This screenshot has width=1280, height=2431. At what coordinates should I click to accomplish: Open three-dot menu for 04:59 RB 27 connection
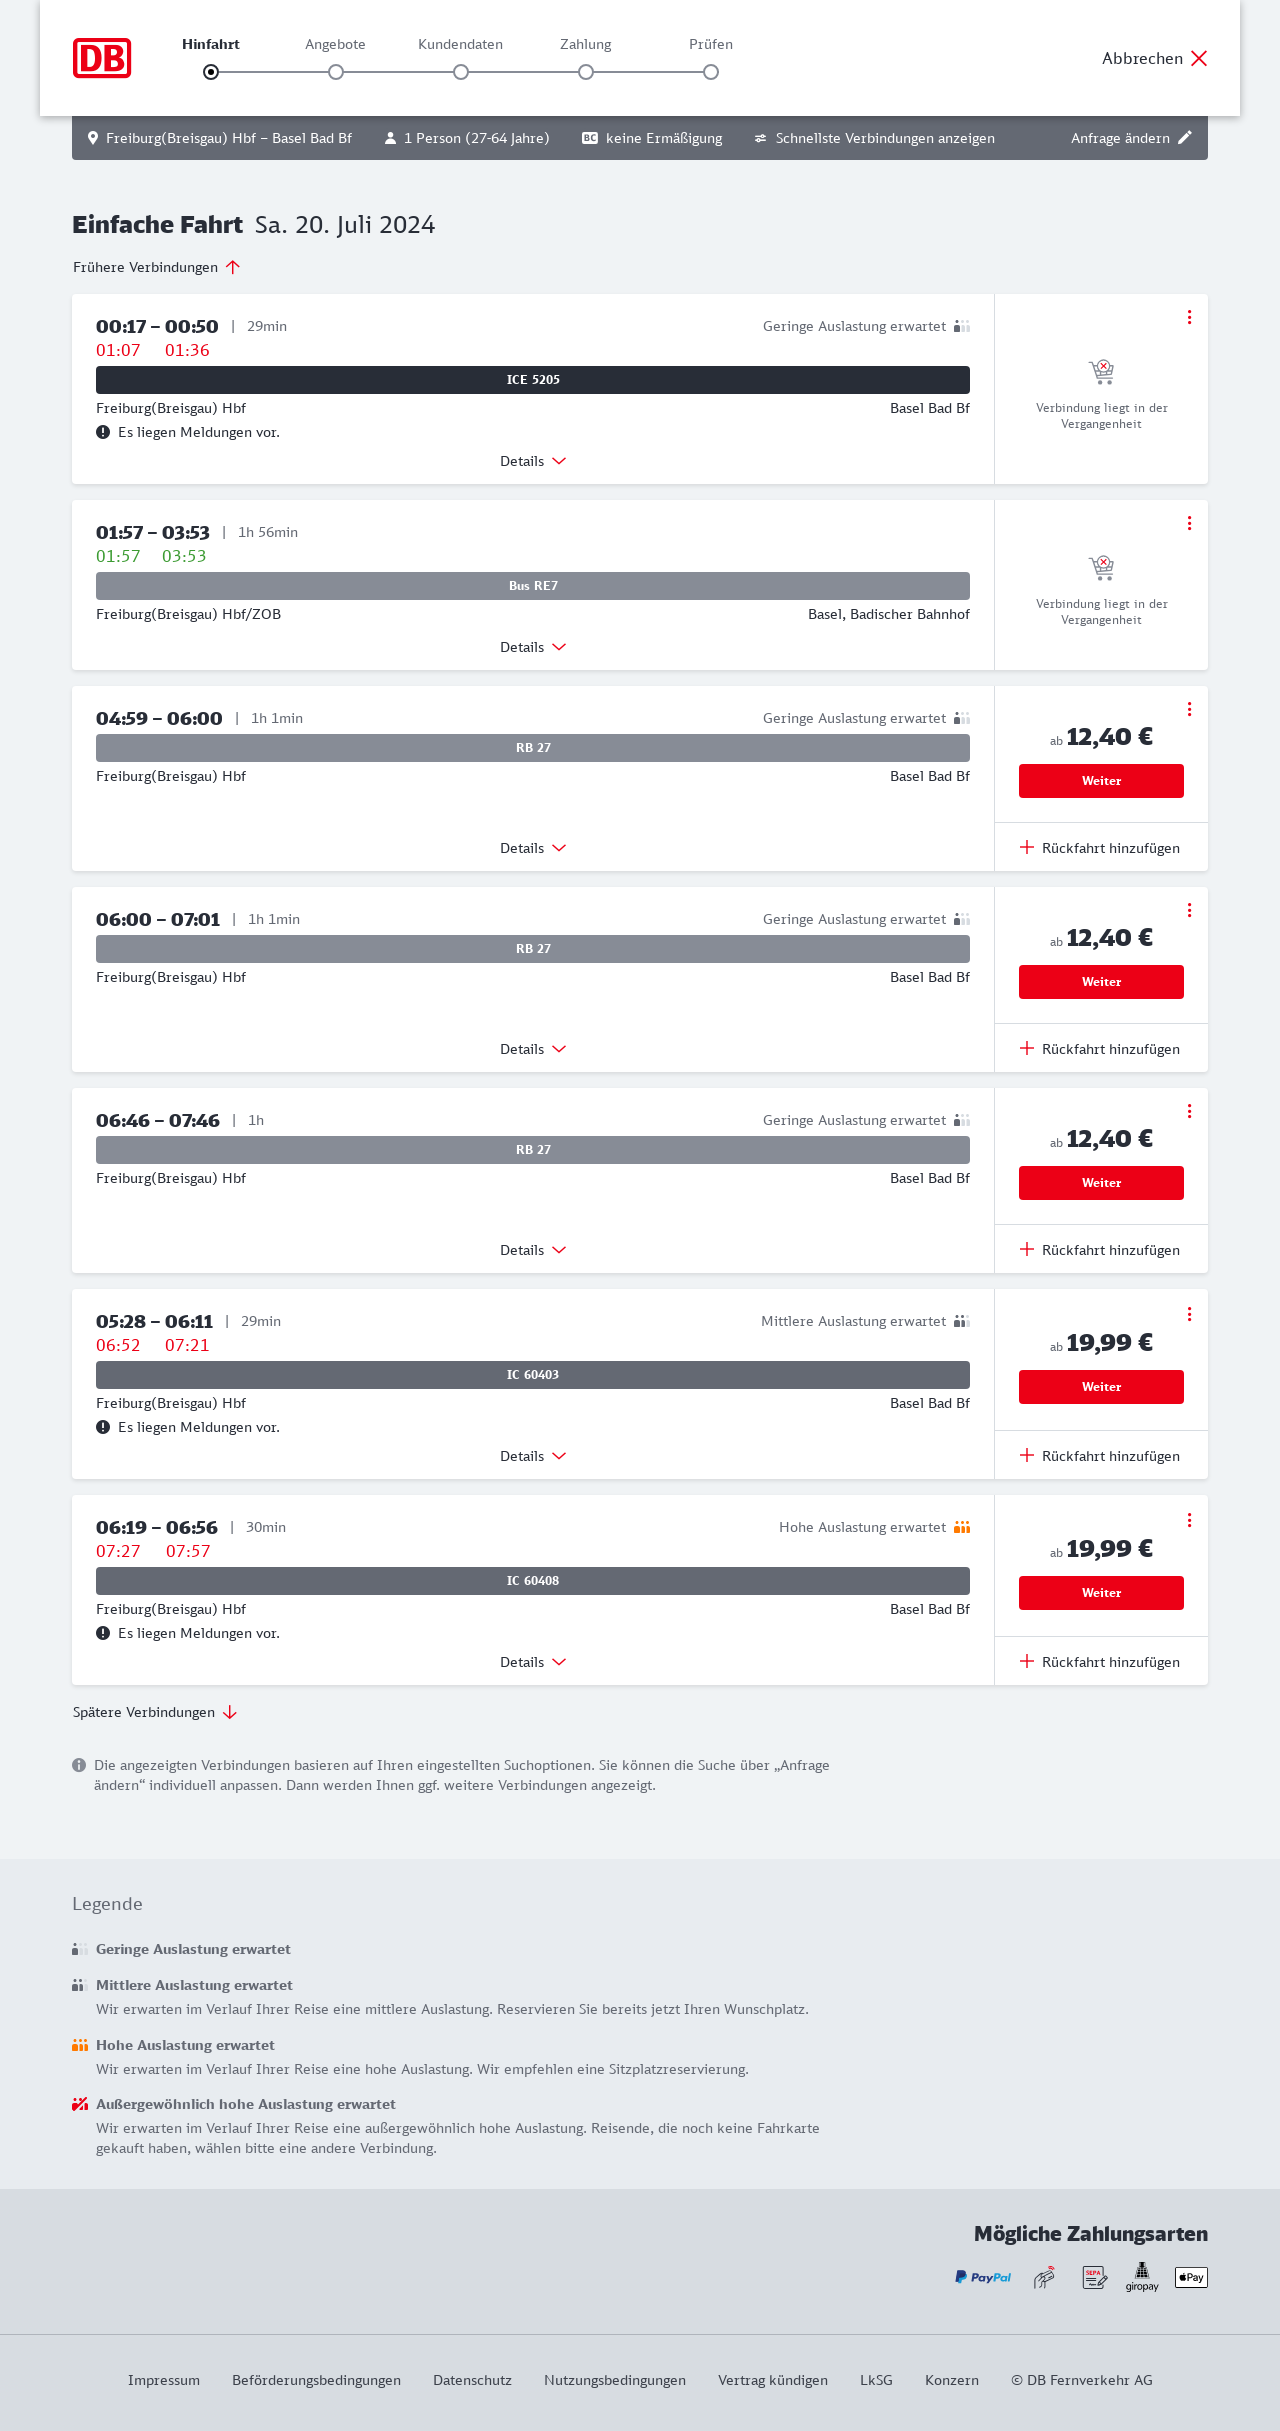(1189, 709)
